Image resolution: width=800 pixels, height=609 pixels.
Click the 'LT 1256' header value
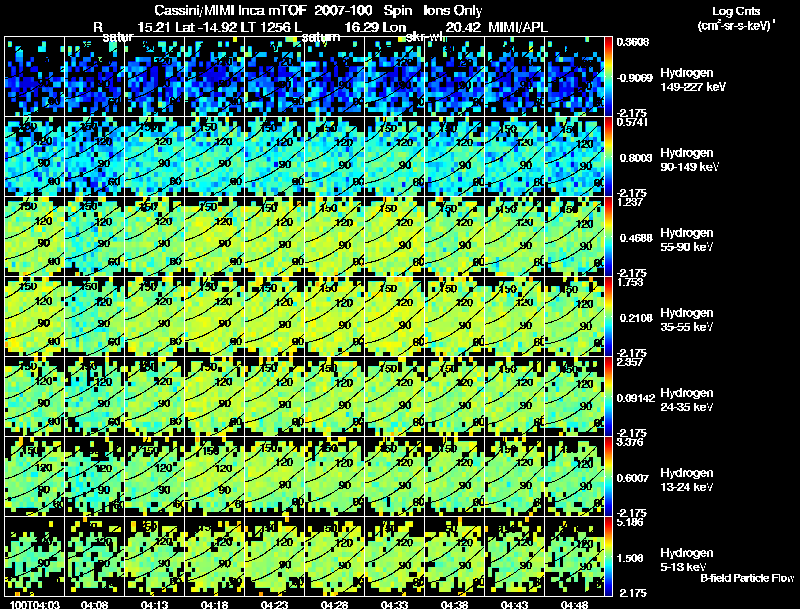pyautogui.click(x=262, y=27)
